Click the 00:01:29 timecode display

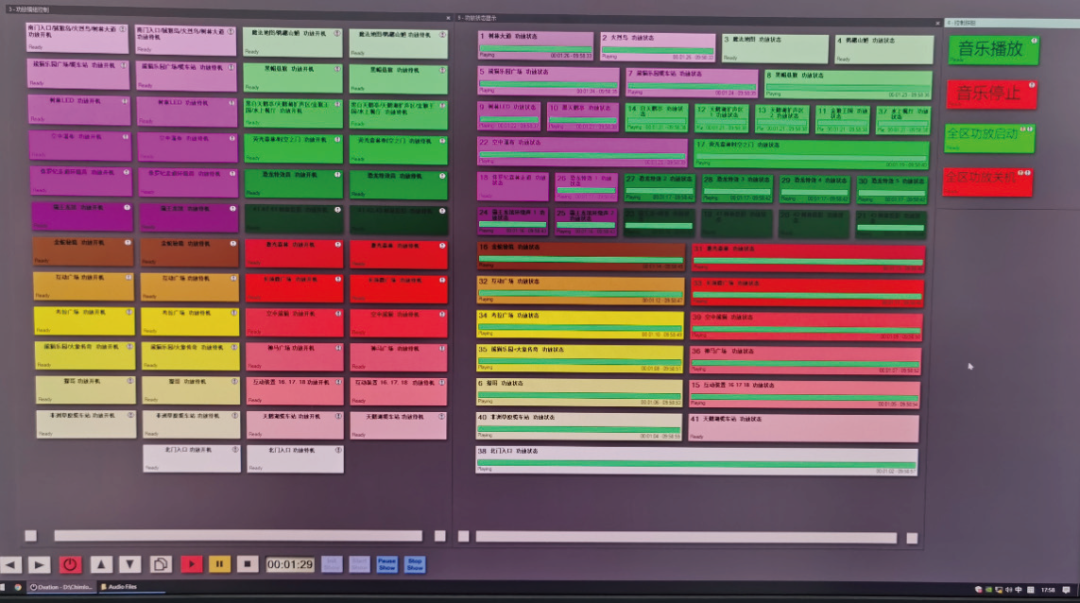[x=290, y=565]
